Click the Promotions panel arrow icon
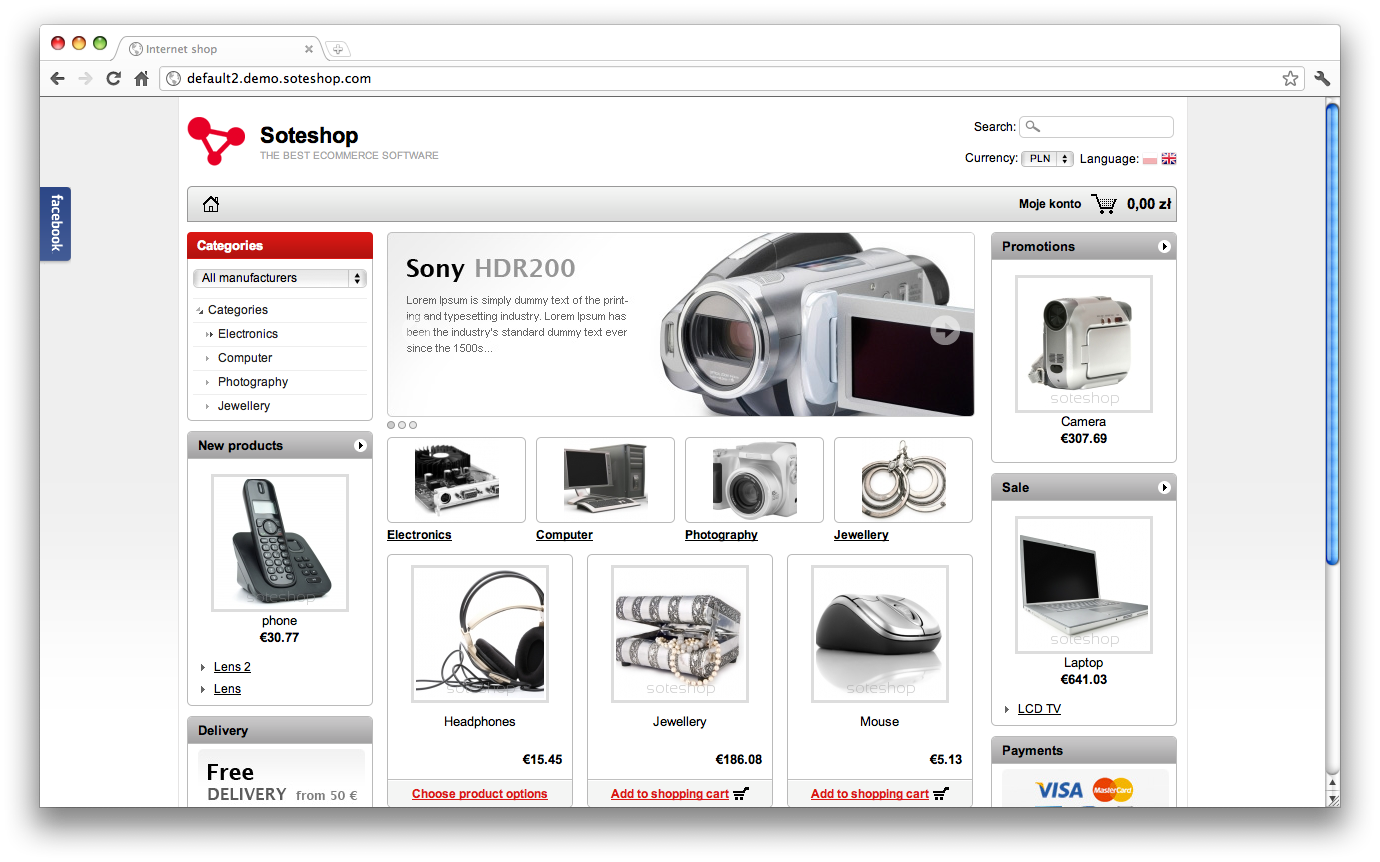The height and width of the screenshot is (862, 1380). click(1164, 247)
